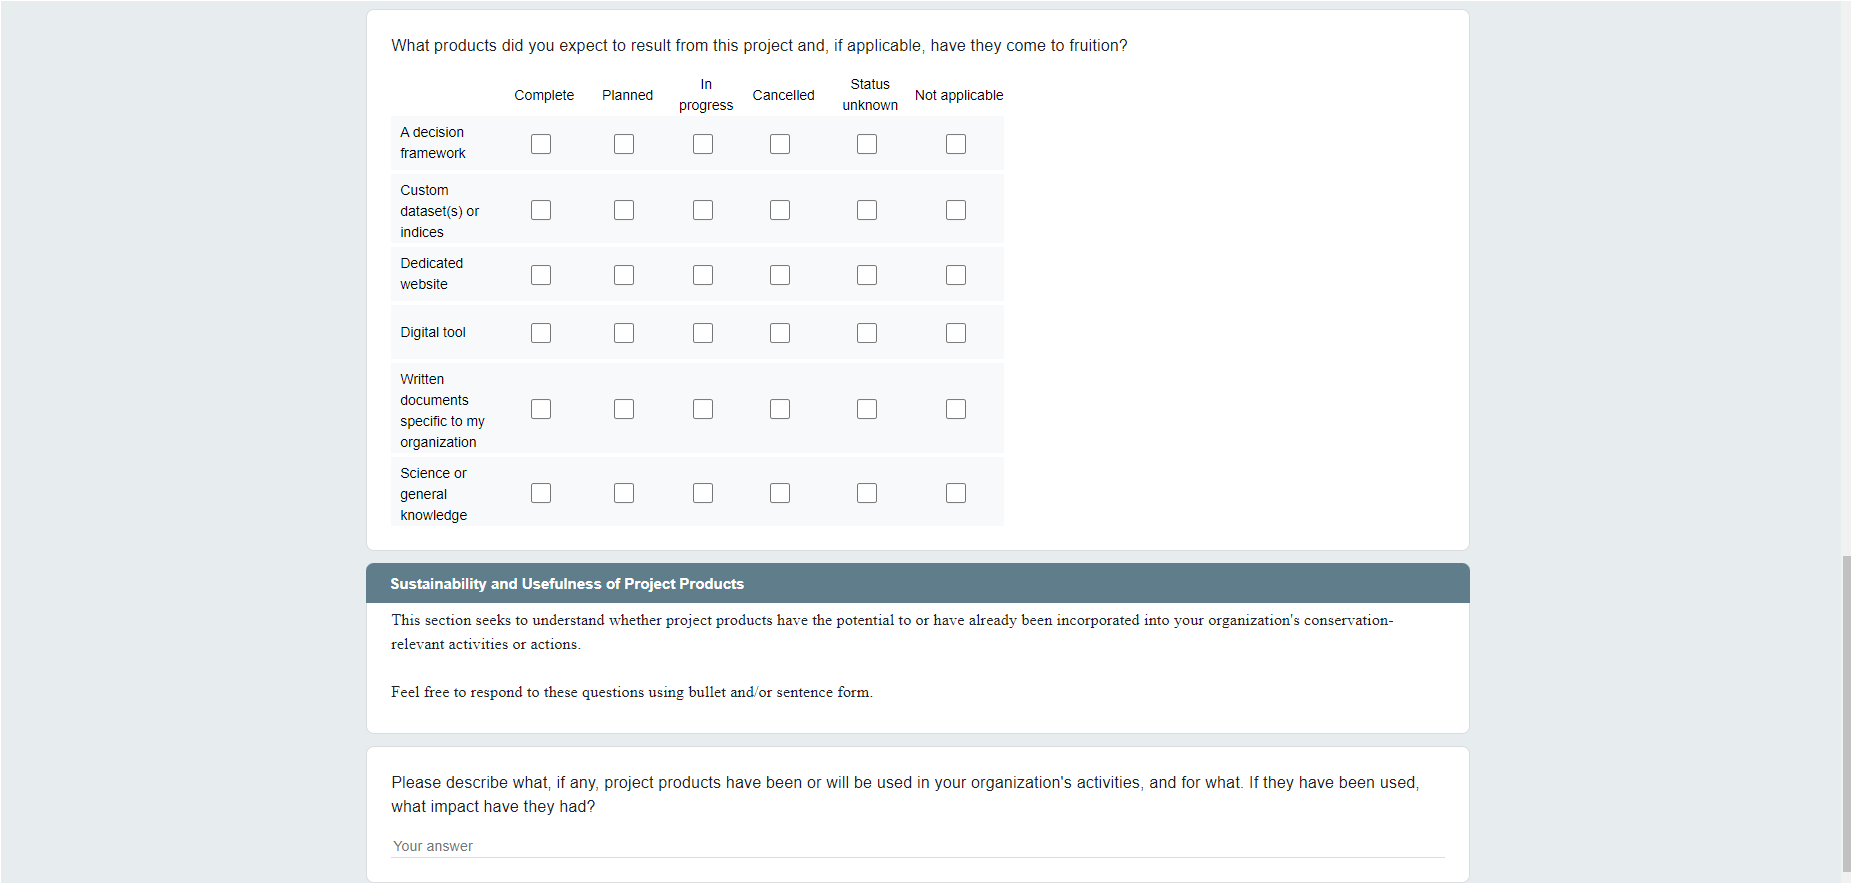Mark Dedicated website as Complete
This screenshot has width=1852, height=884.
(541, 275)
